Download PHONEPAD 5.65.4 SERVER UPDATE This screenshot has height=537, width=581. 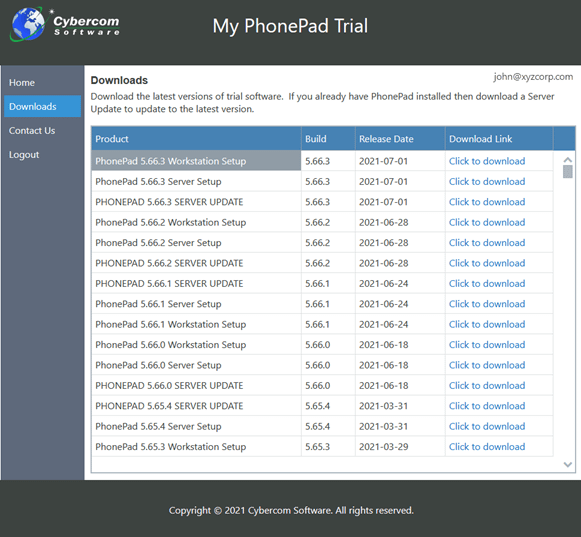tap(487, 406)
